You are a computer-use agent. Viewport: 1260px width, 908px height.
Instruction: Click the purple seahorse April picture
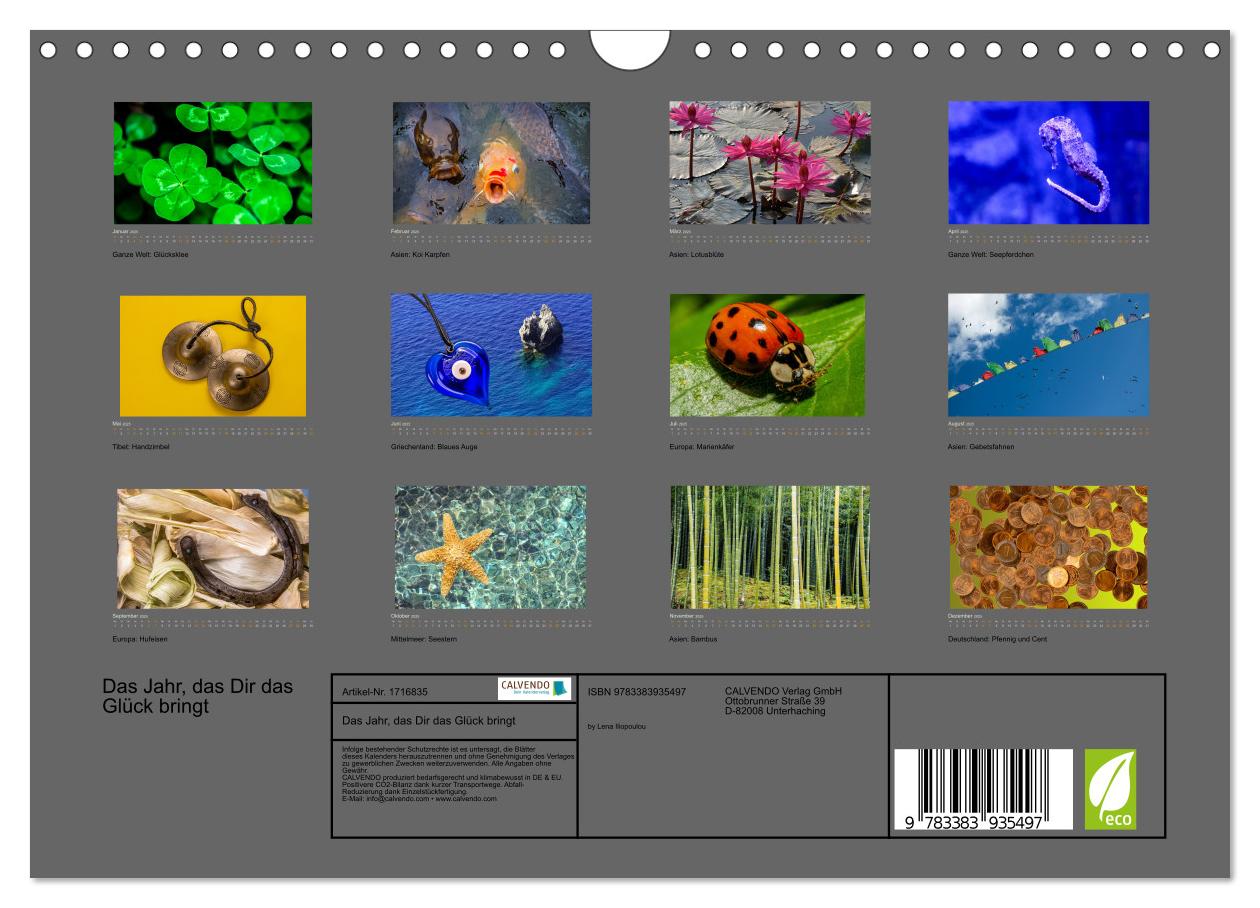click(x=1048, y=162)
